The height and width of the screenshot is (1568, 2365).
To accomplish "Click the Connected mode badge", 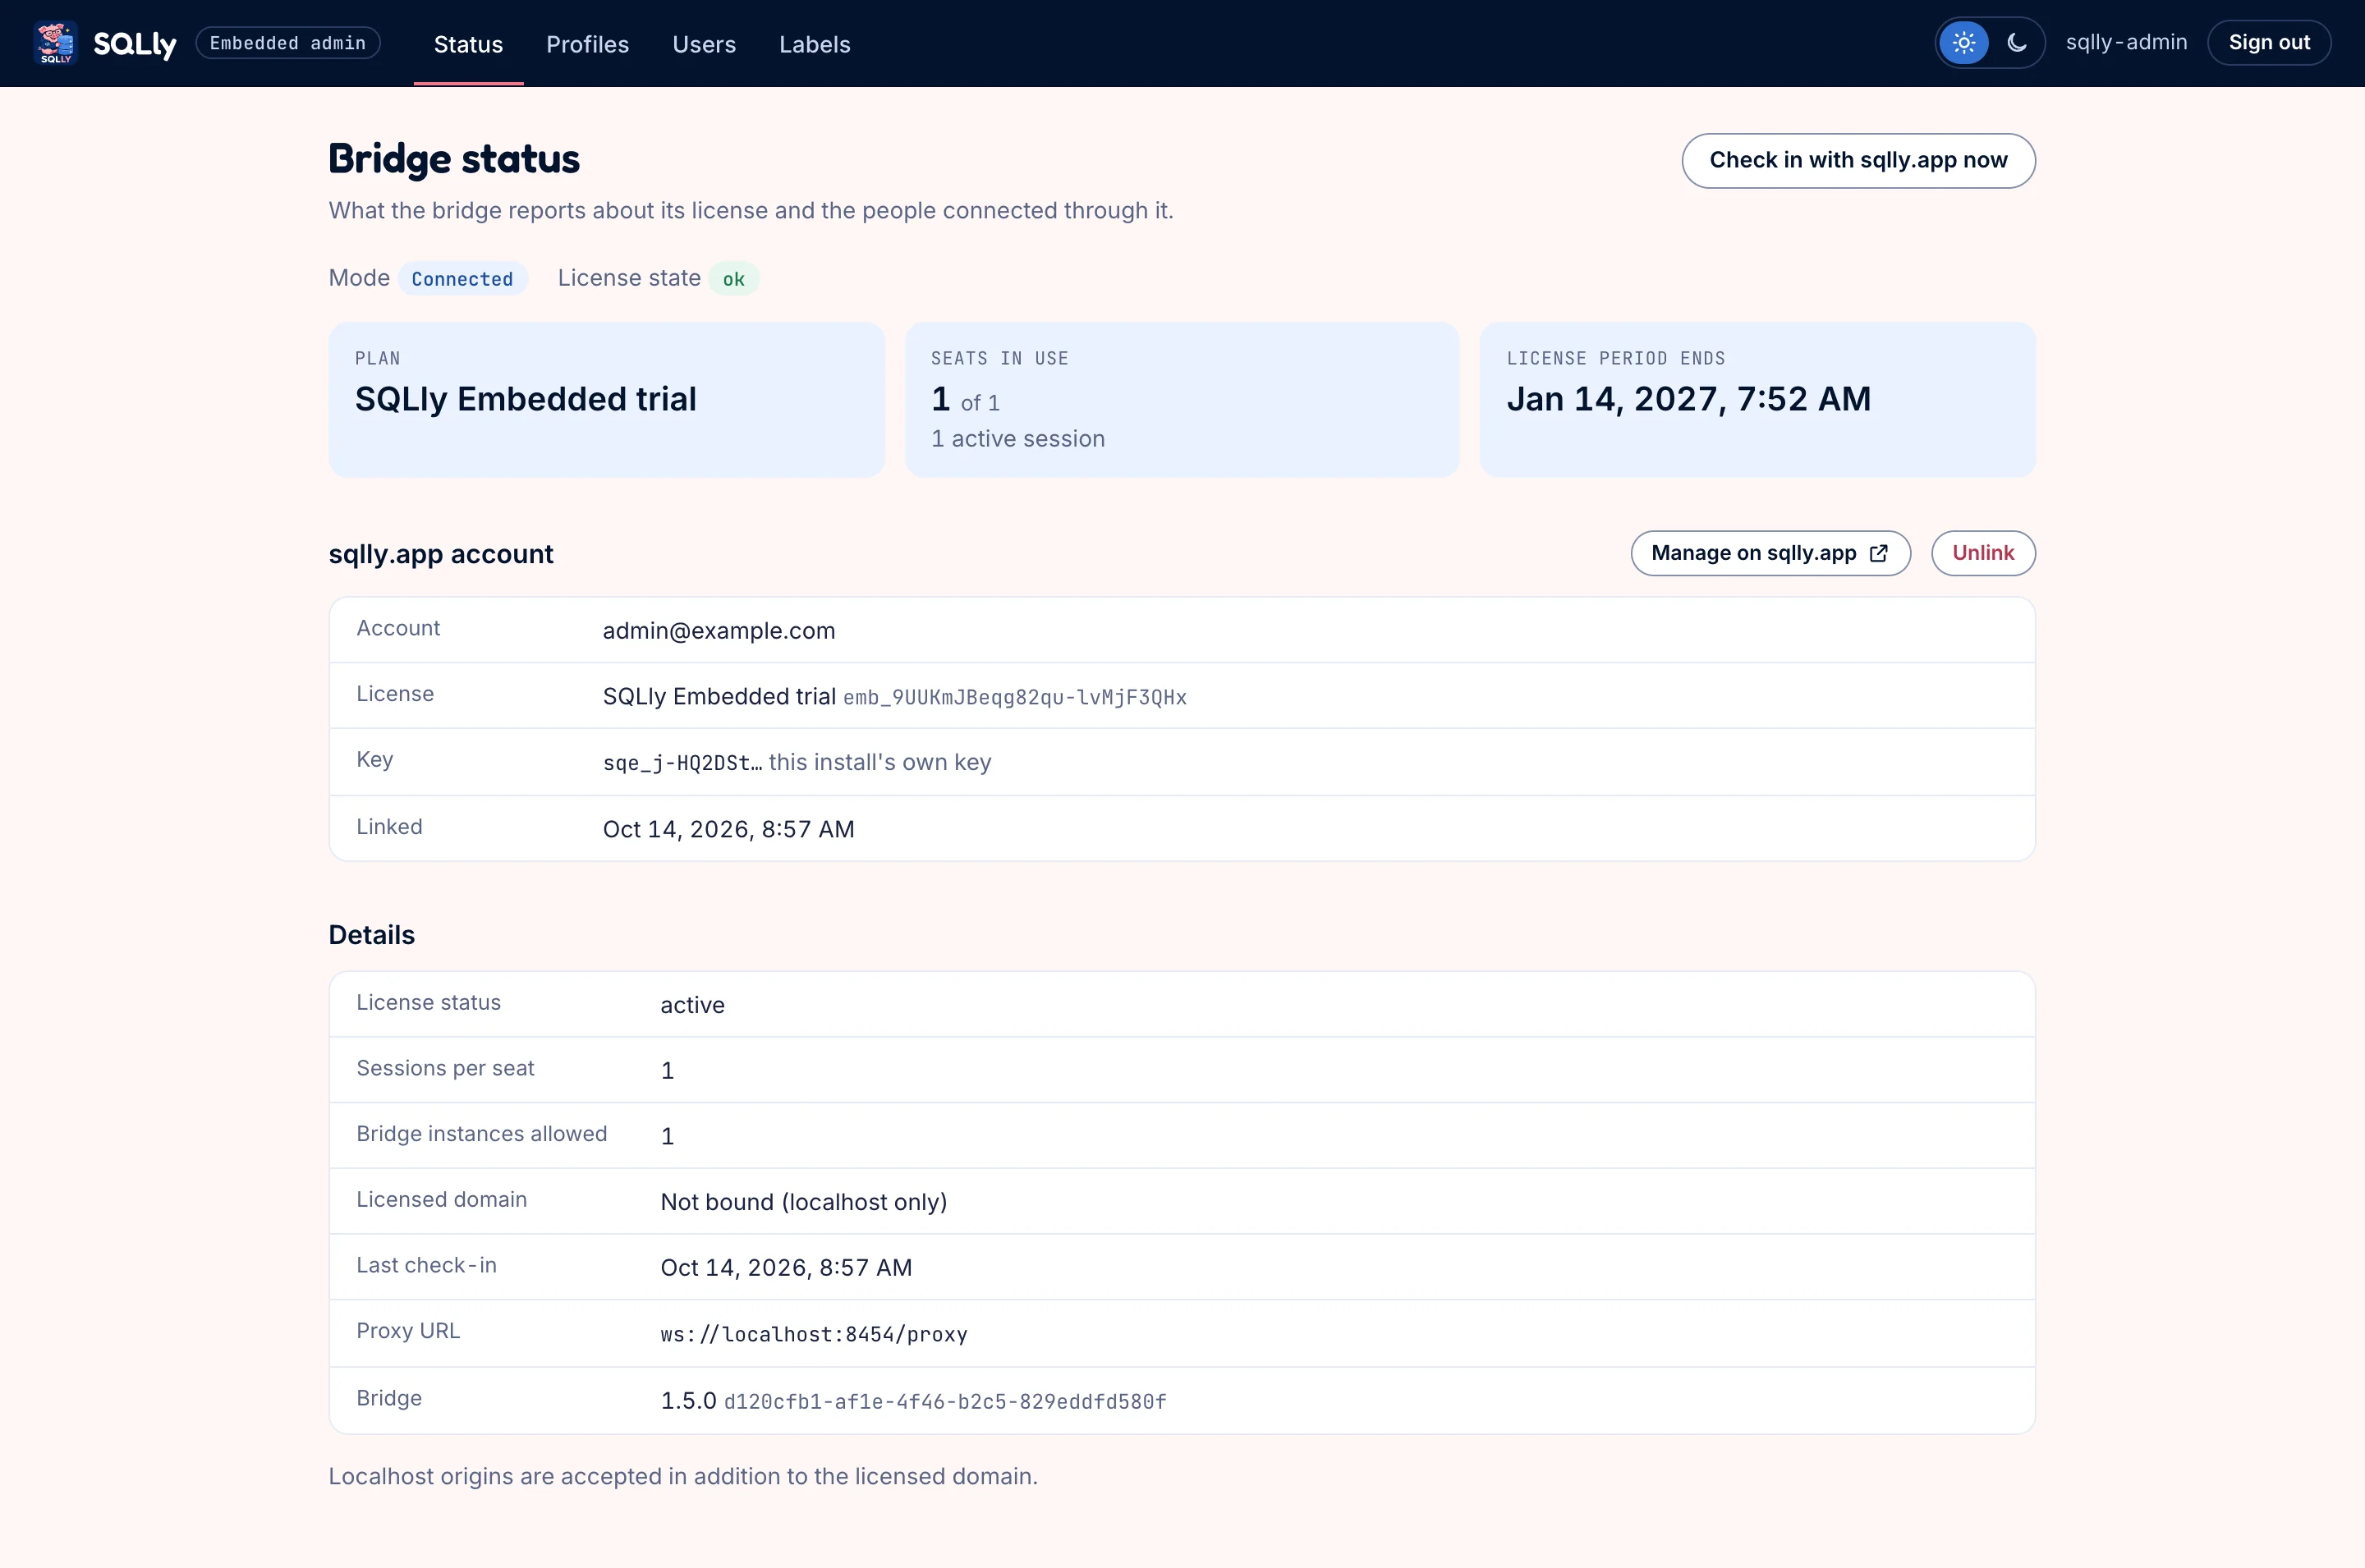I will coord(462,279).
